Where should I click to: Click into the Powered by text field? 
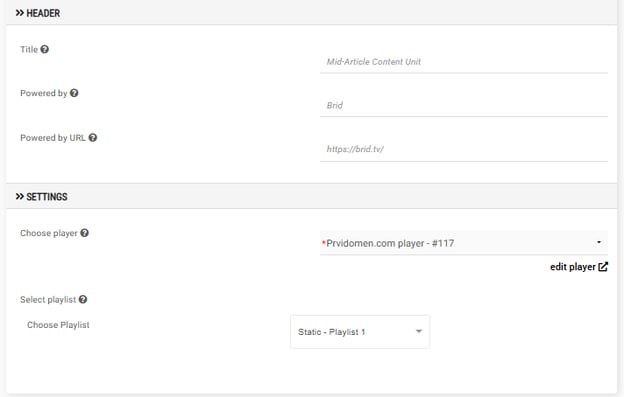click(x=464, y=105)
